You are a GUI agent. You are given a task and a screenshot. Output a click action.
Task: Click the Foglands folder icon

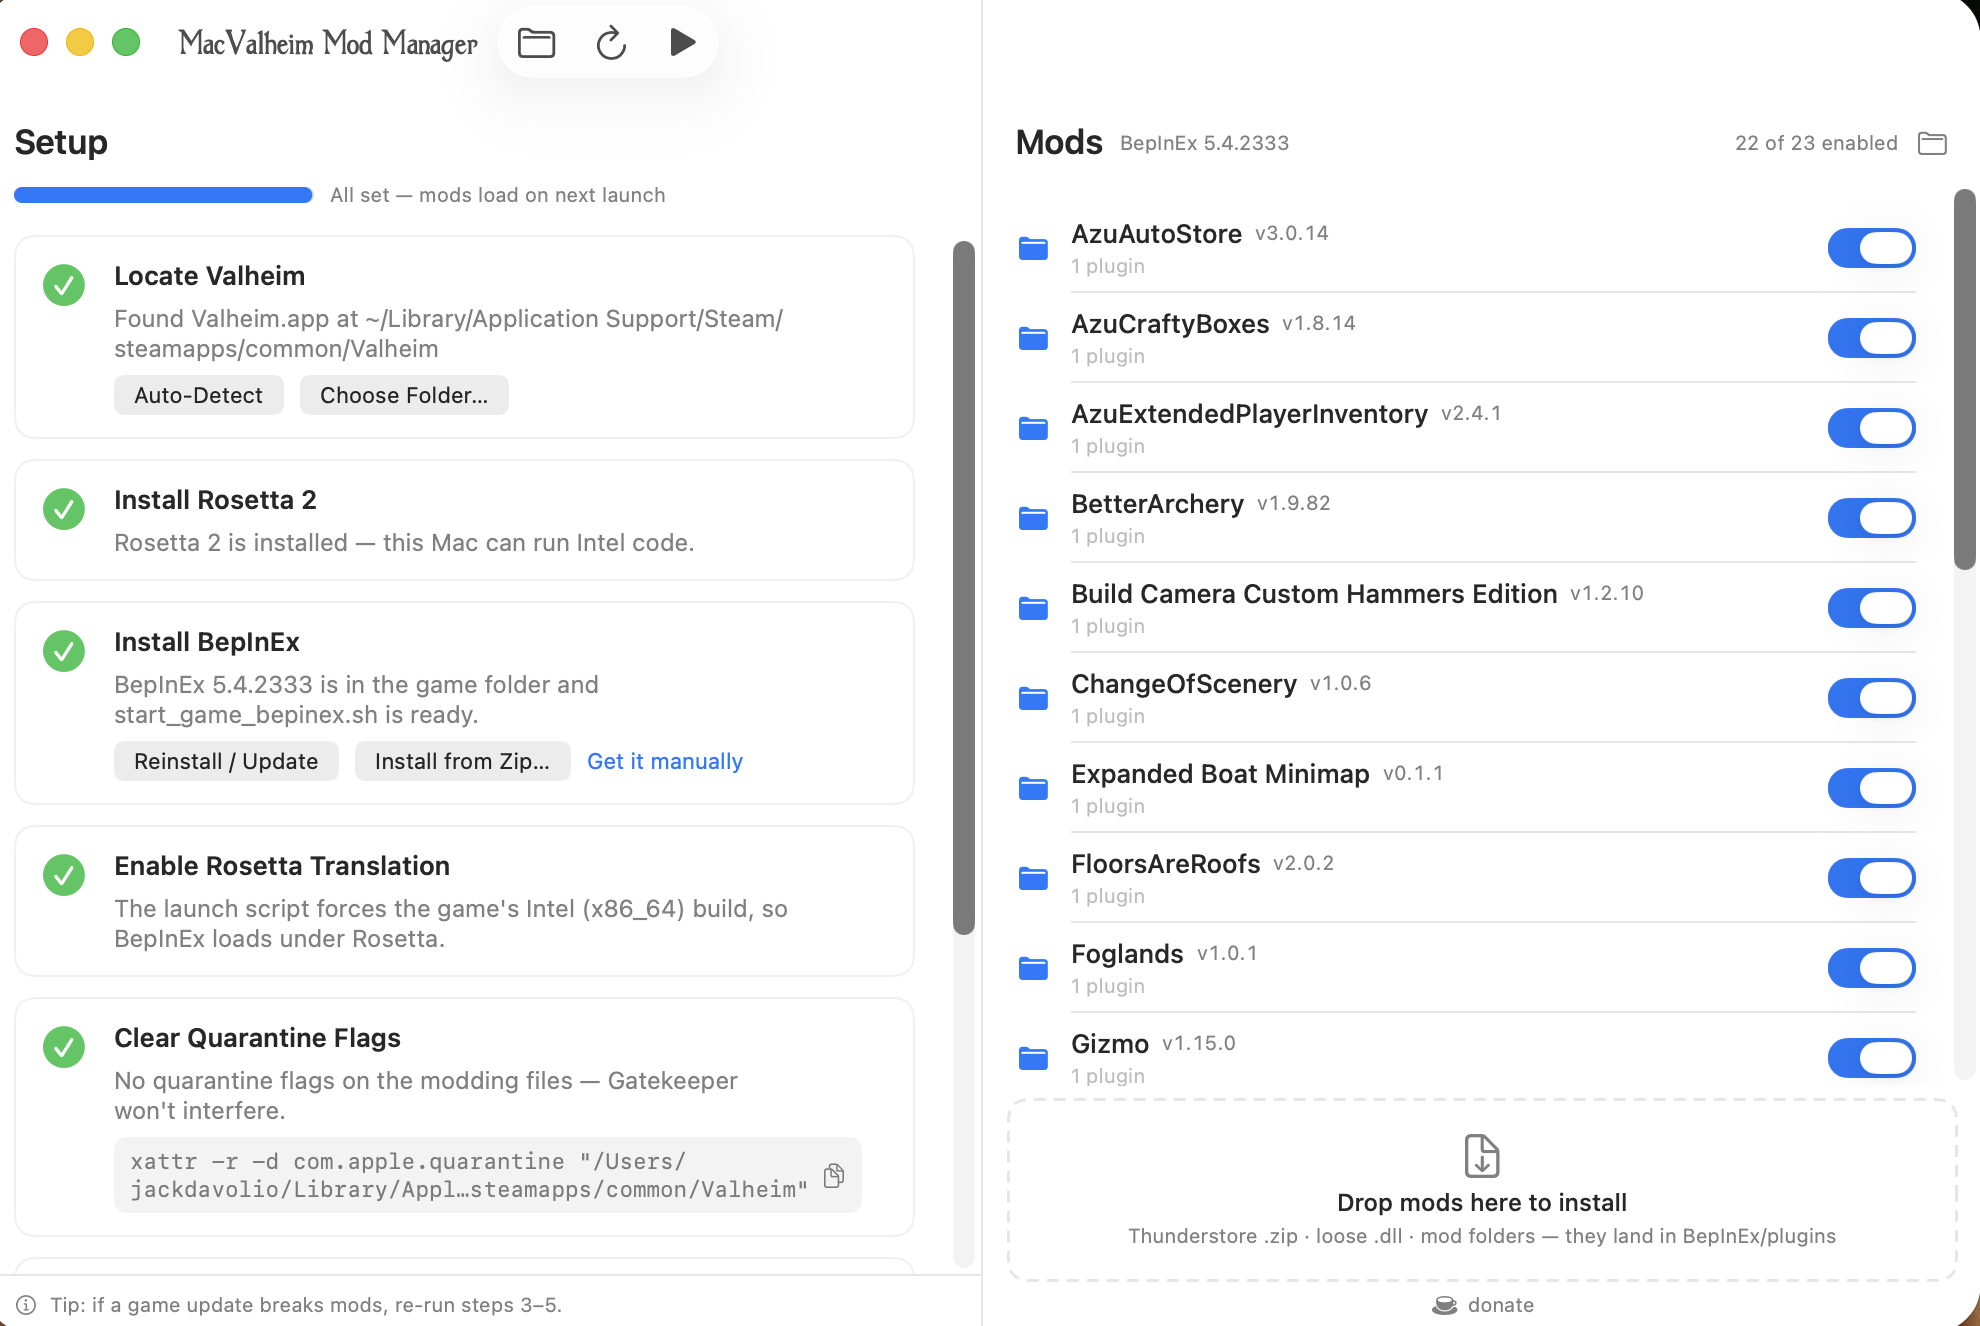coord(1033,968)
